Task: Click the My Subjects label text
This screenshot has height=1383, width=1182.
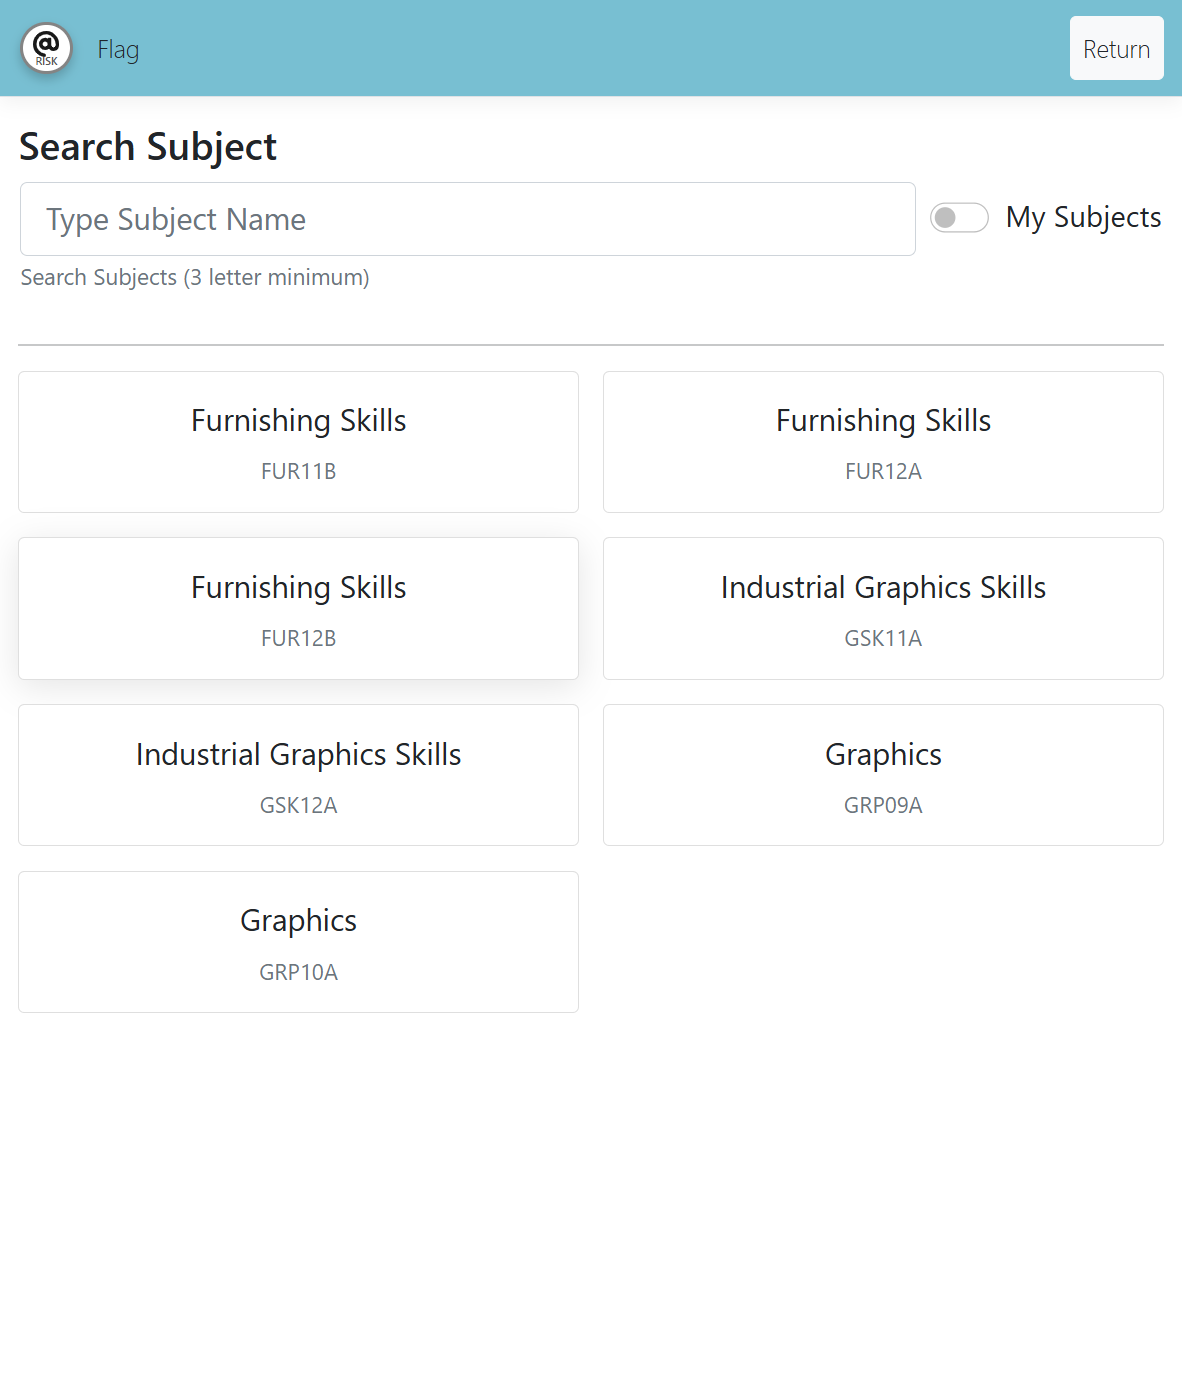Action: [1083, 217]
